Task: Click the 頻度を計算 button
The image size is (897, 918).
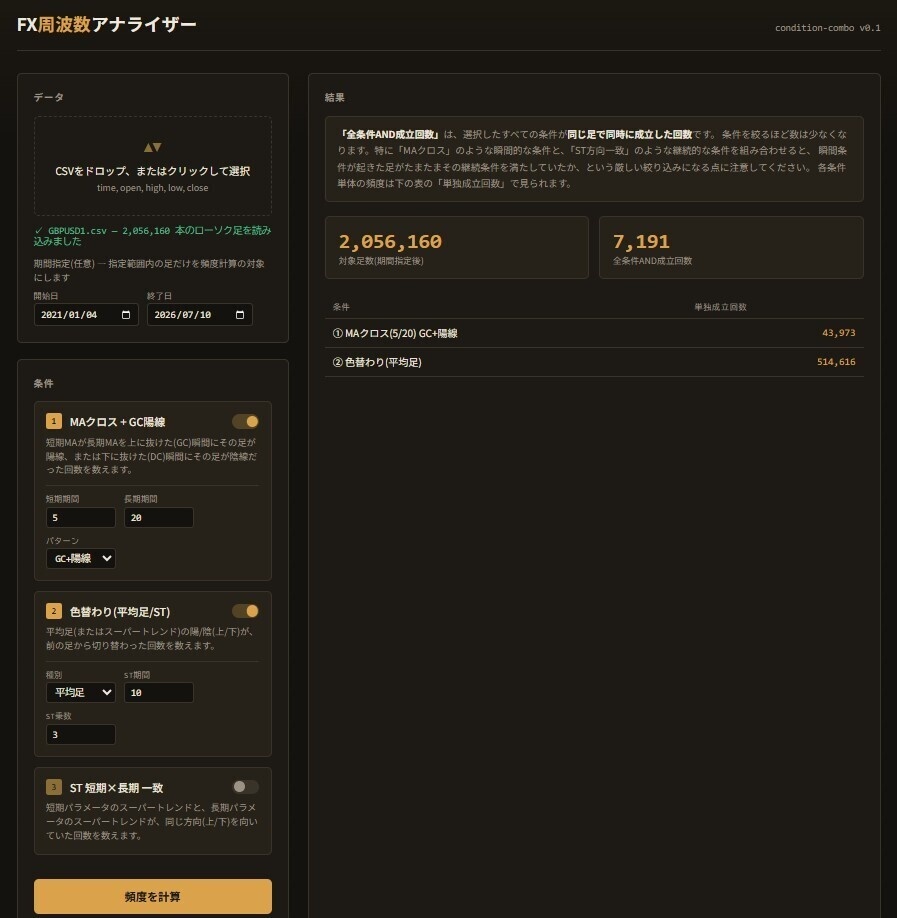Action: [x=153, y=896]
